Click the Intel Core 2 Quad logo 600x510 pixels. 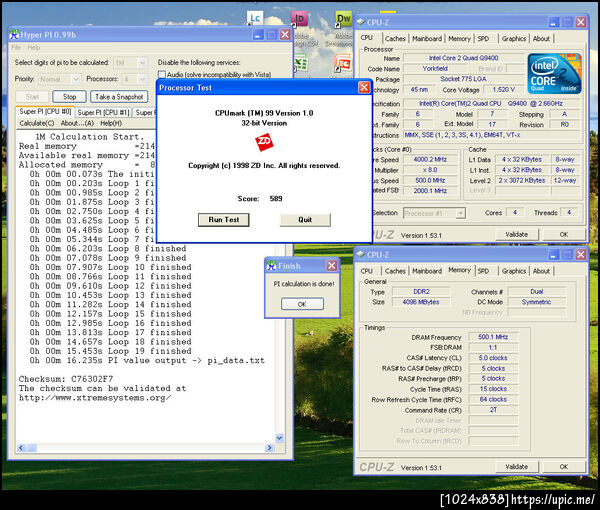pyautogui.click(x=554, y=74)
